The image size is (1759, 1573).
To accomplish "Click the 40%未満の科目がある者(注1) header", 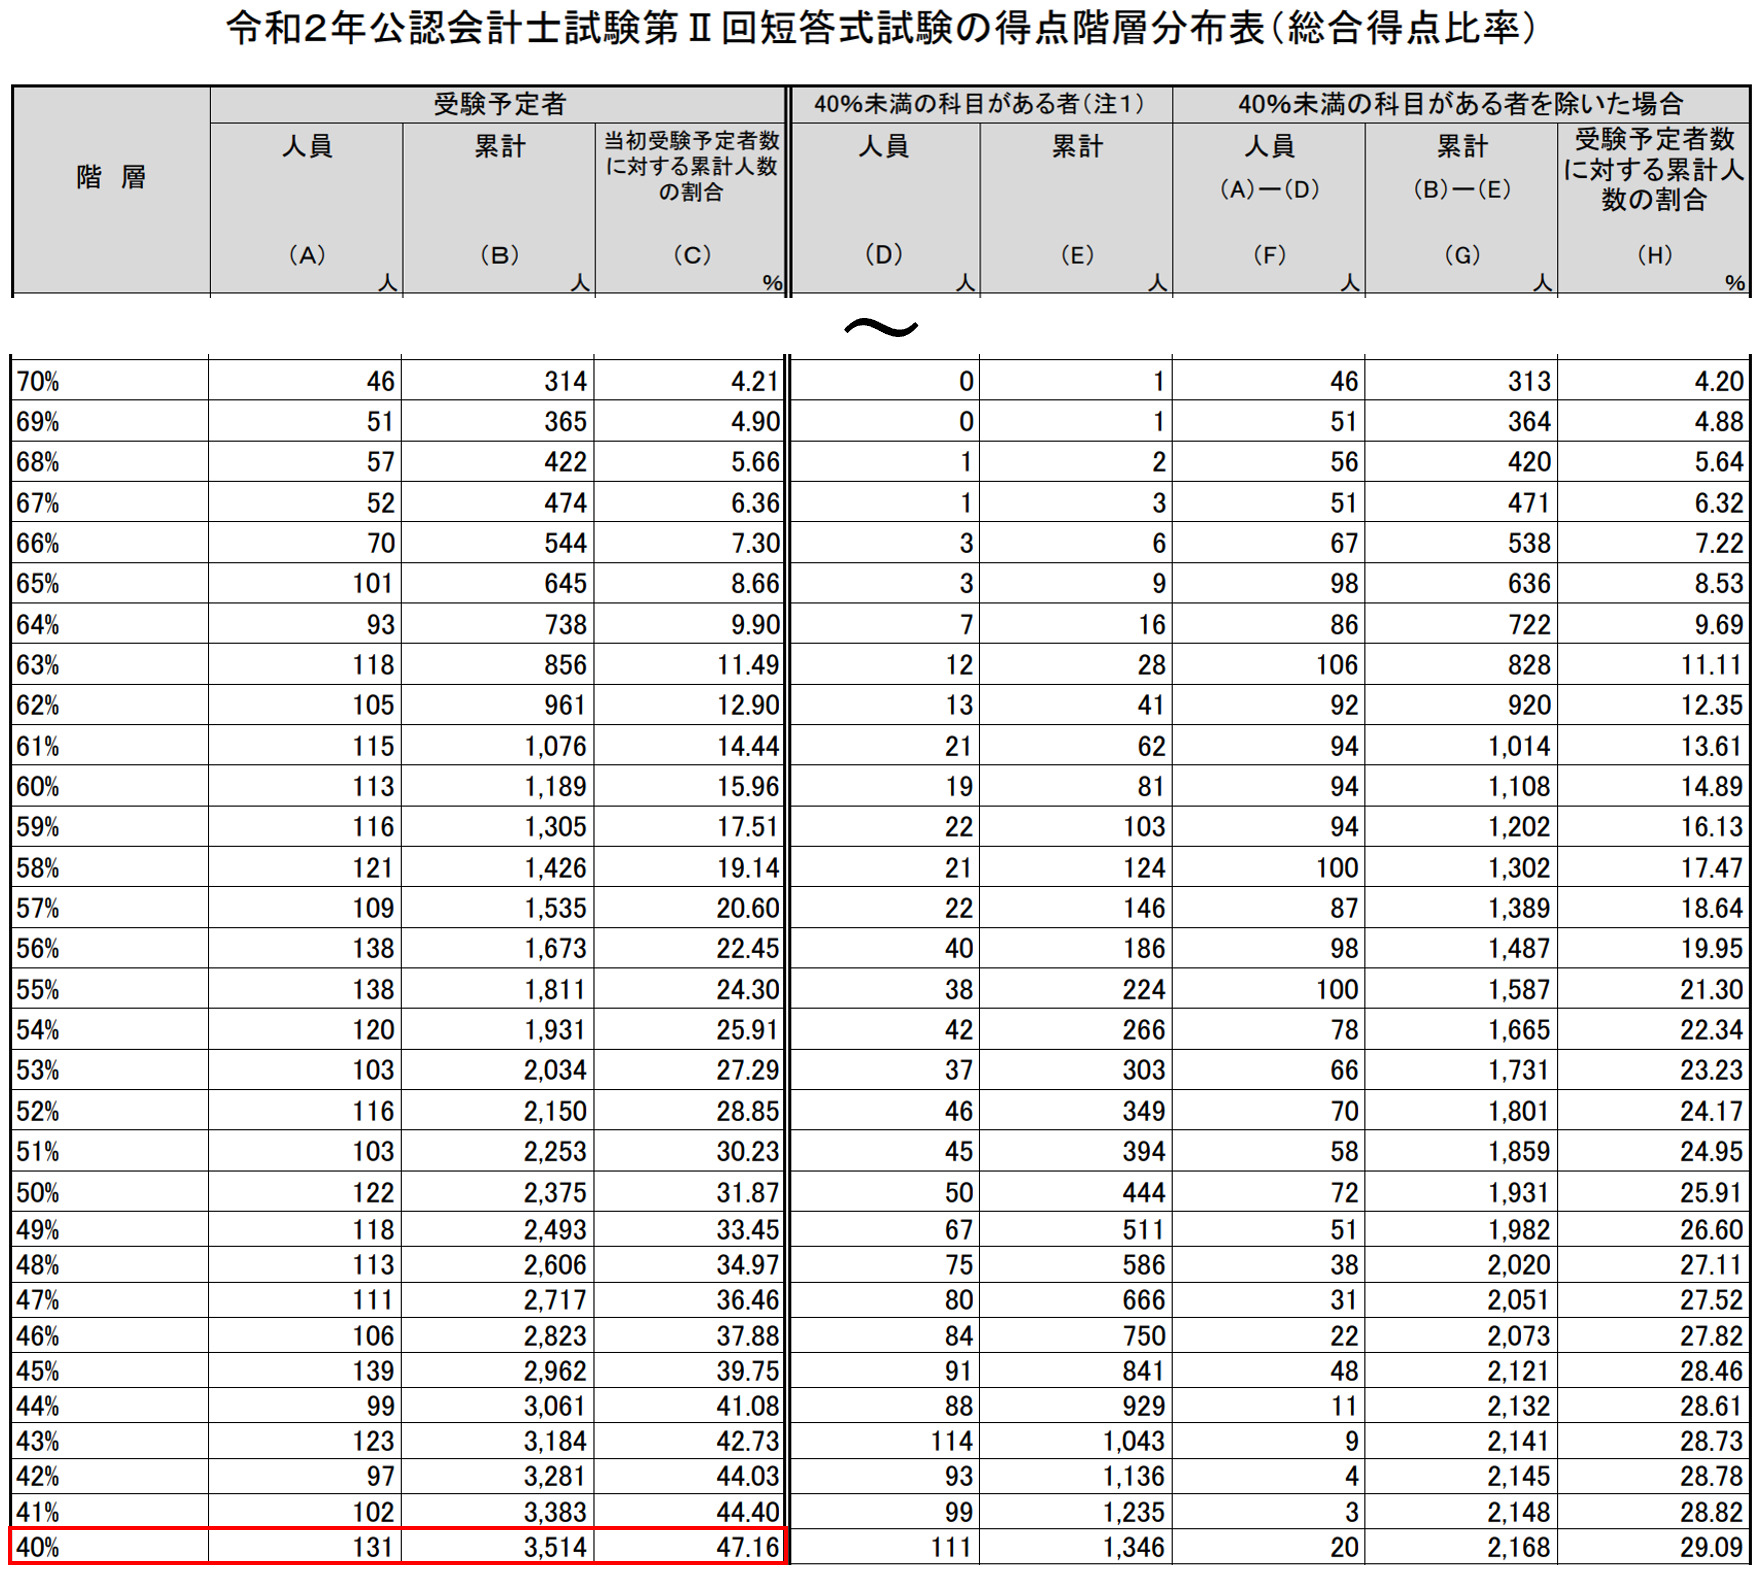I will 979,104.
